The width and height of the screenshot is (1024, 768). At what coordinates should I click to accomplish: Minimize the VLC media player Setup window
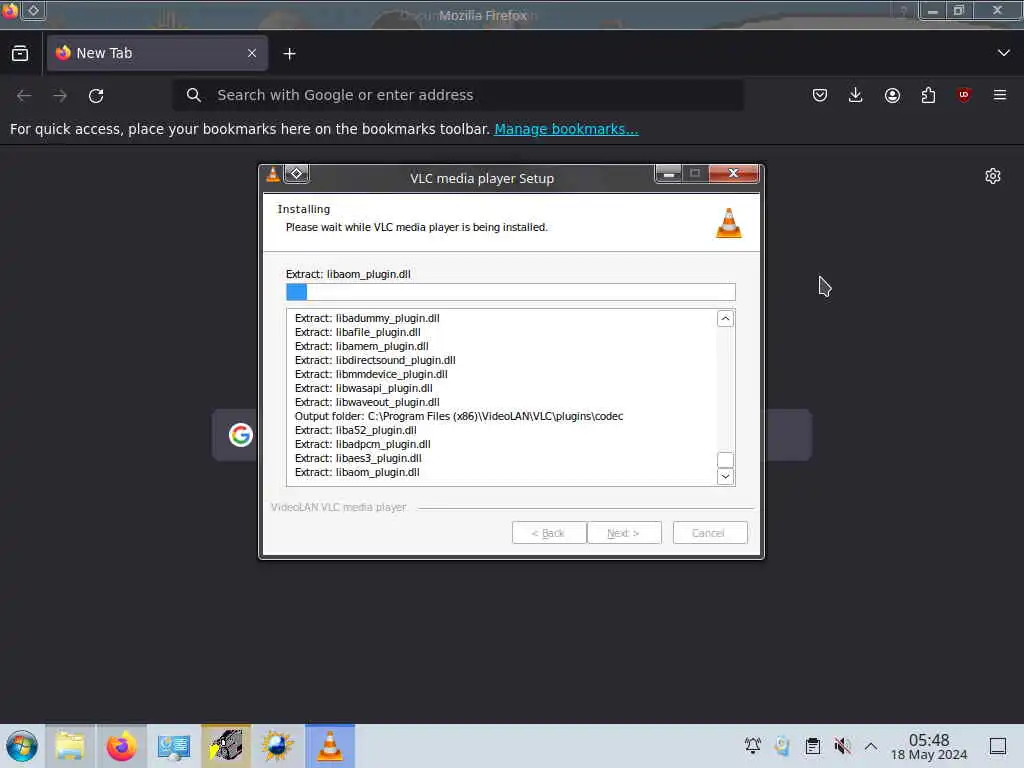click(668, 174)
